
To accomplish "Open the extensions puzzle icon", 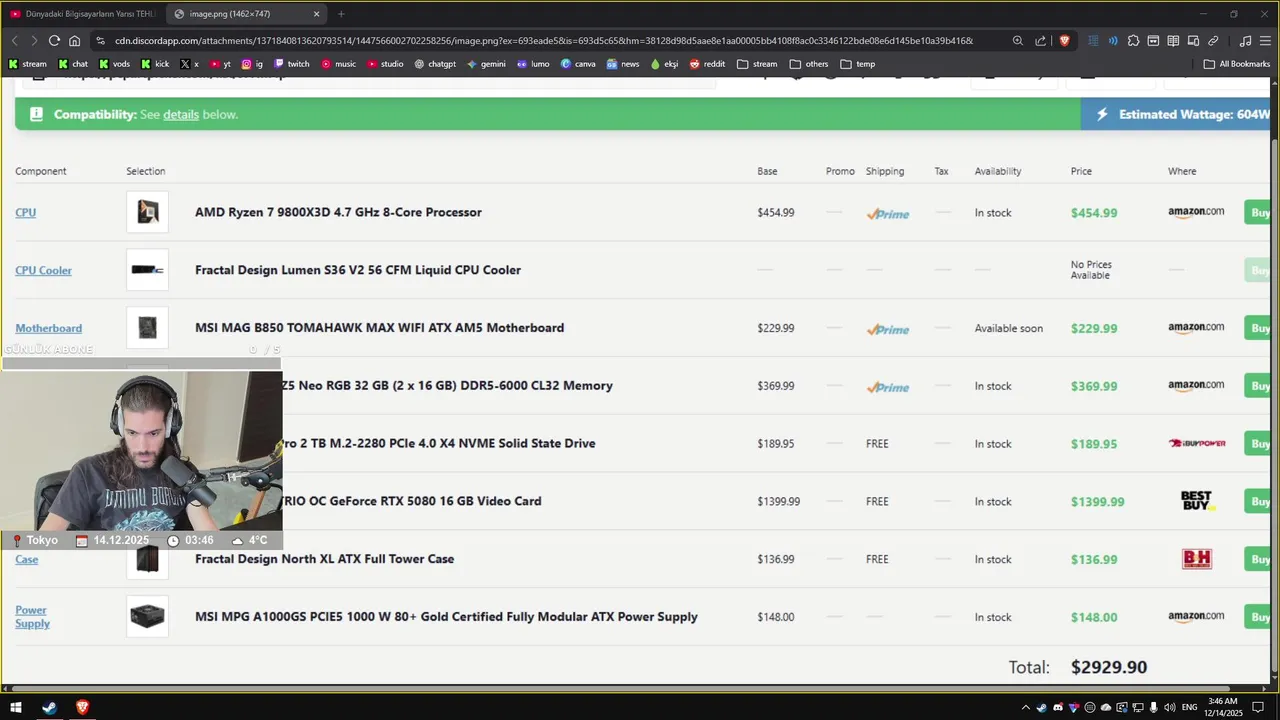I will point(1133,41).
